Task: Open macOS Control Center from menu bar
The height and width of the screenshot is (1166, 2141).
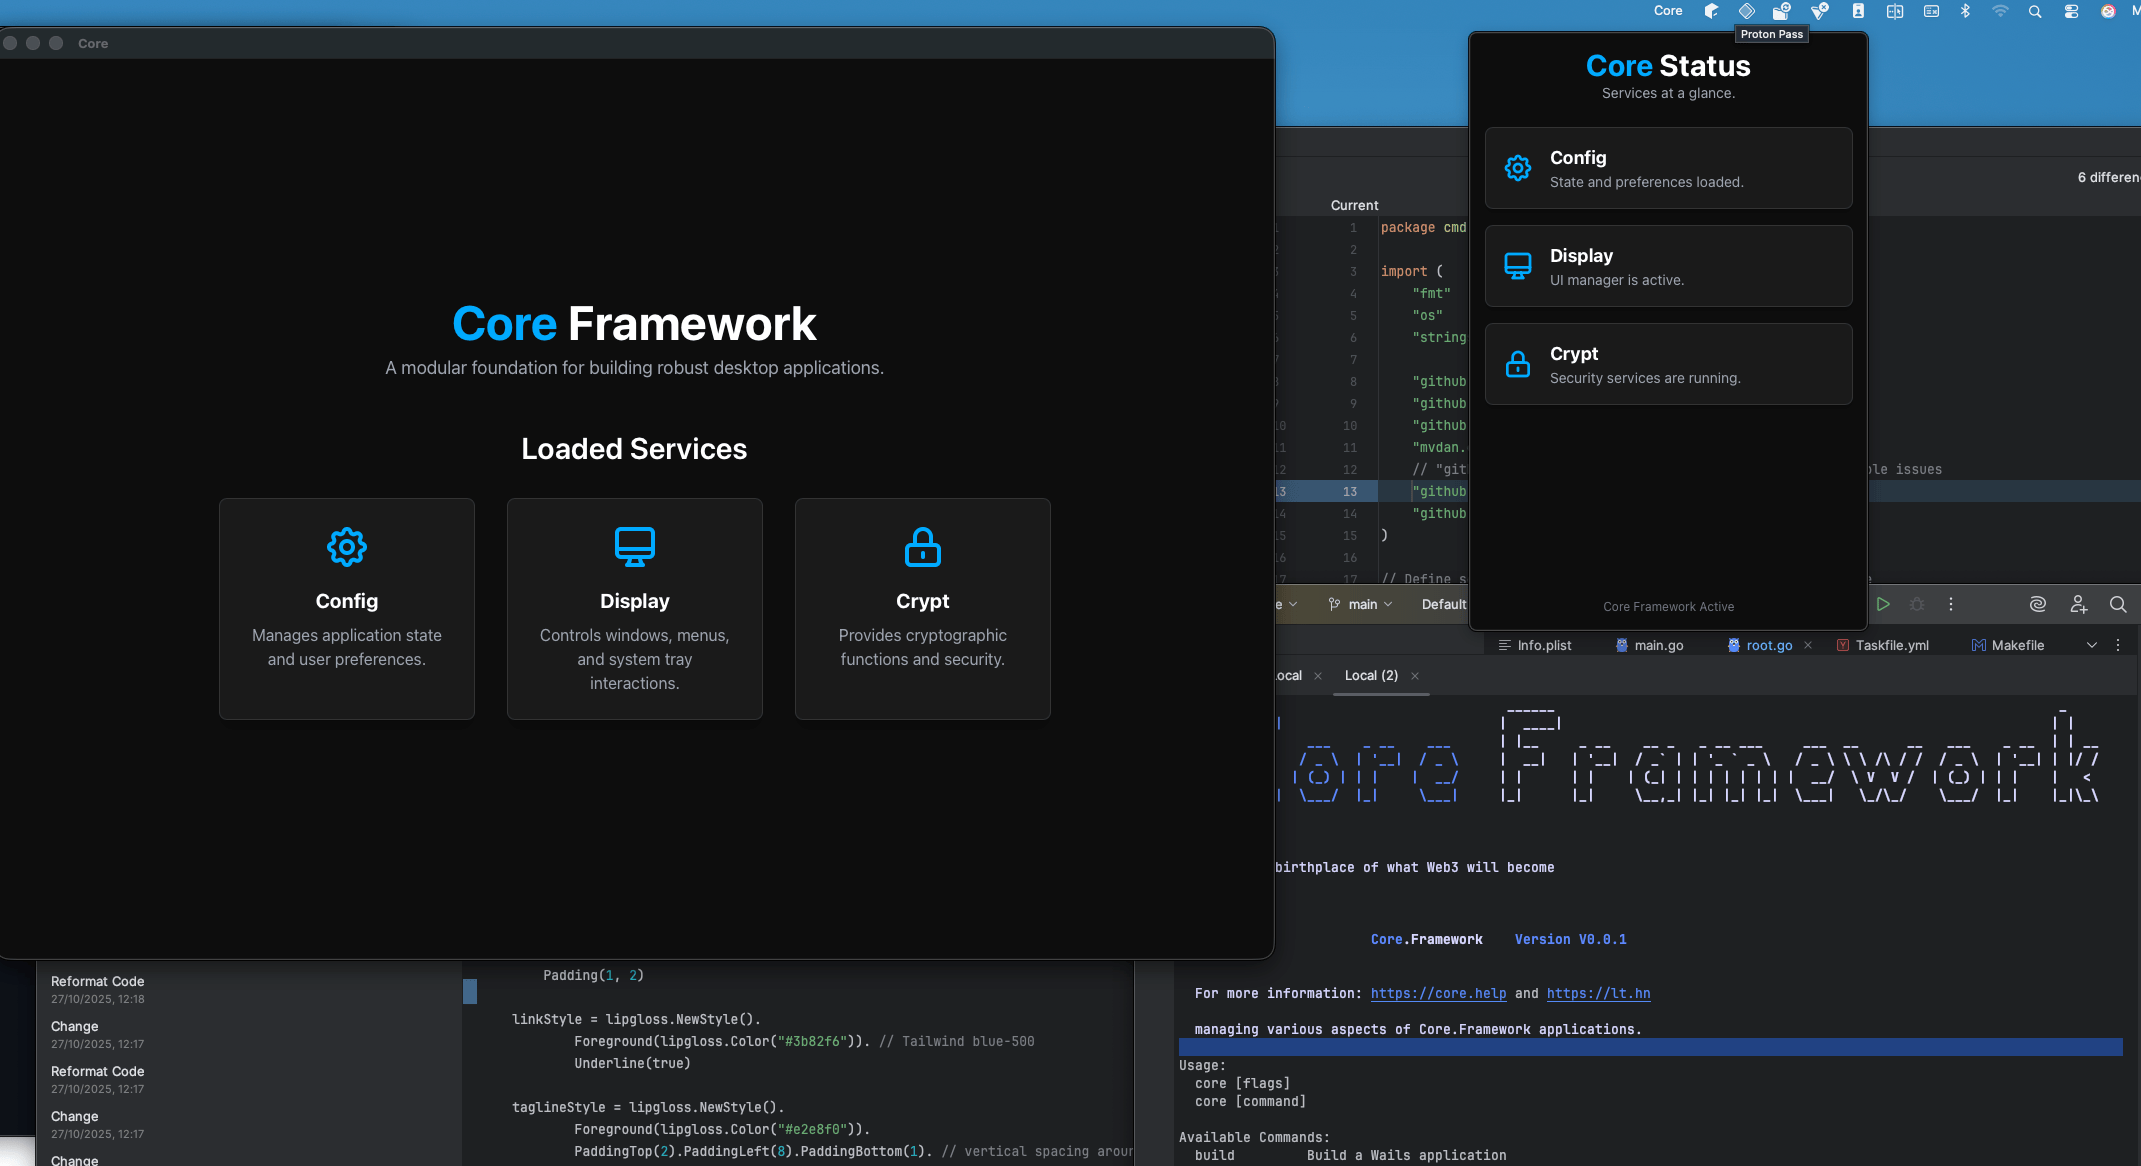Action: pyautogui.click(x=2071, y=11)
